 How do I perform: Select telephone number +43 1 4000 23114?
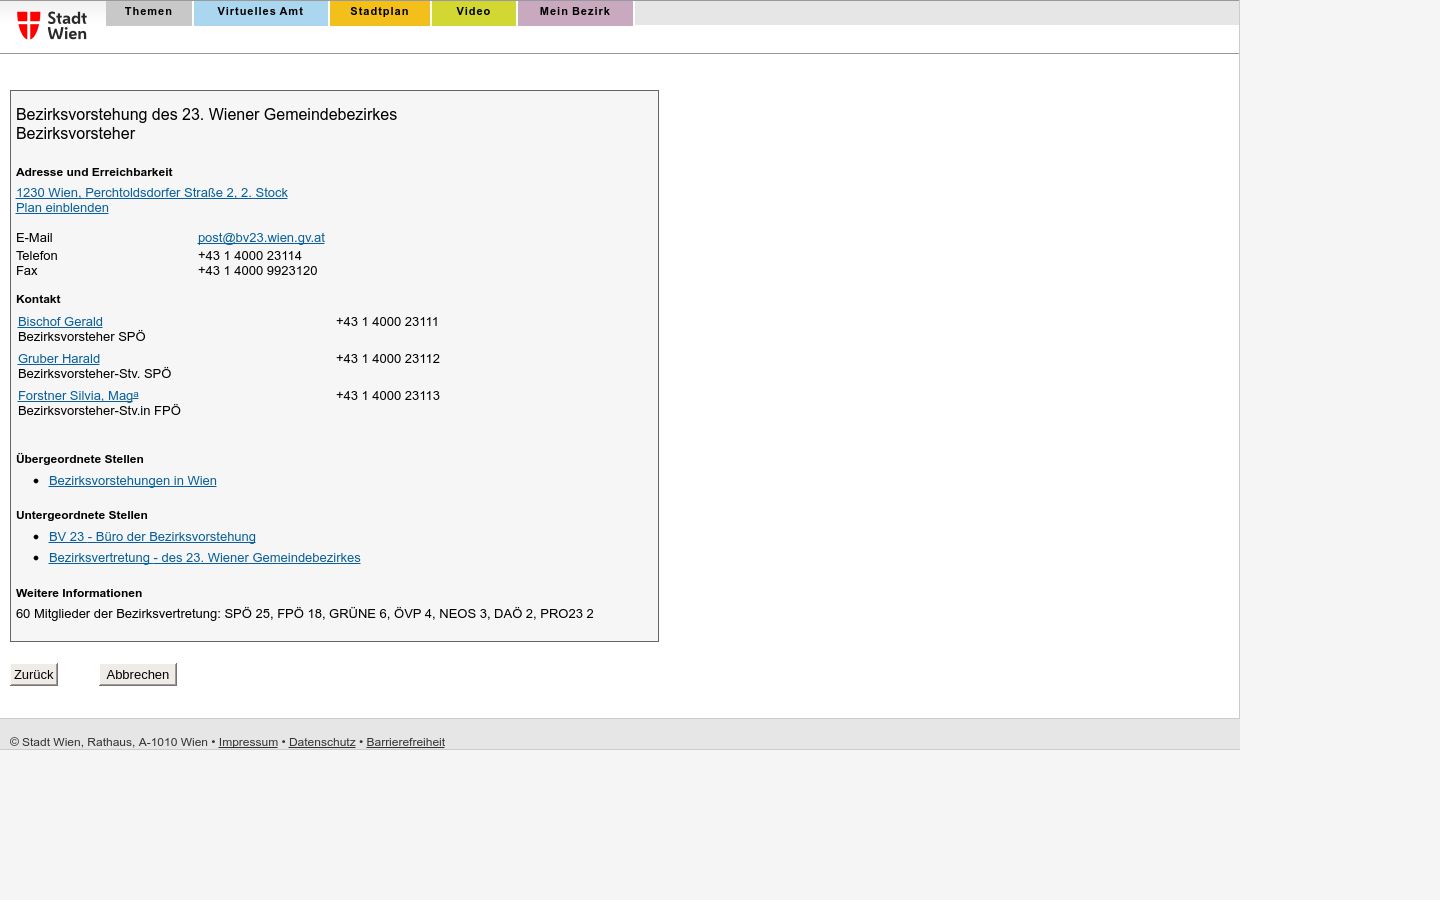pos(250,256)
